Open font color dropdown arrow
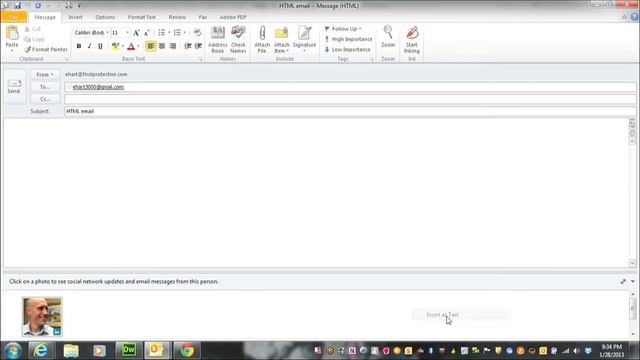640x360 pixels. (x=139, y=46)
